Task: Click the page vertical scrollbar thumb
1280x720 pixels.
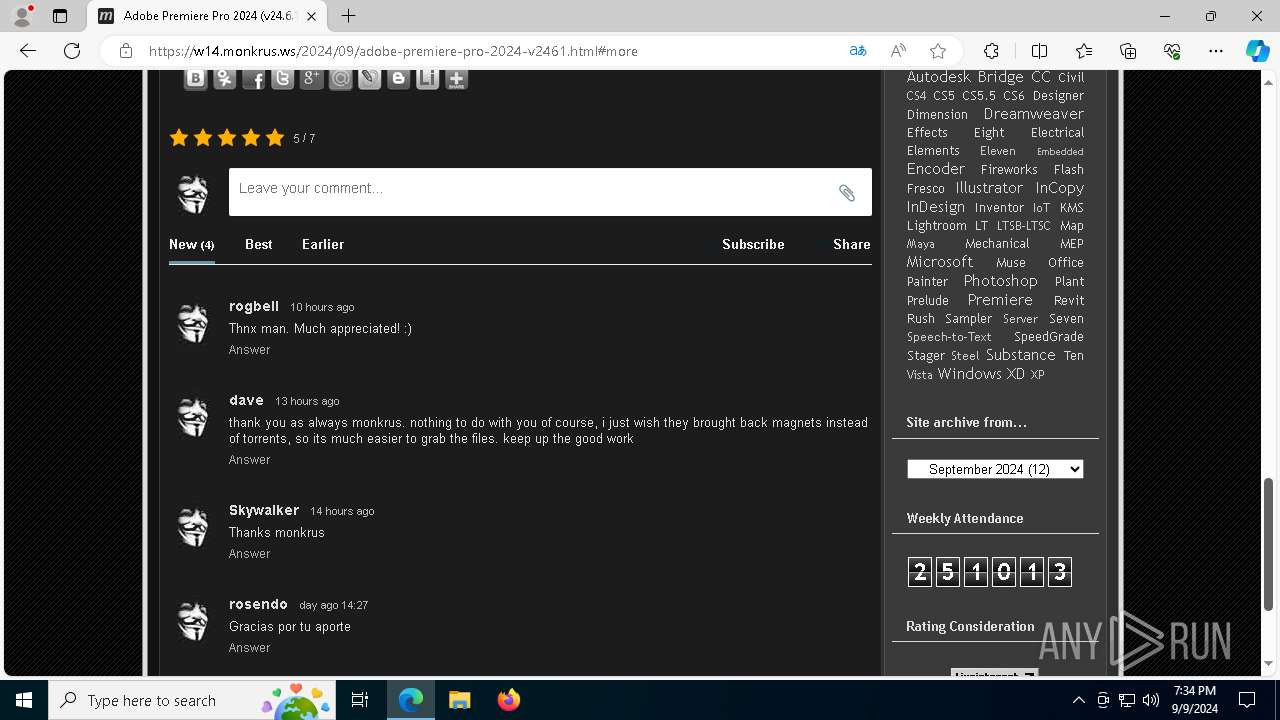Action: point(1269,544)
